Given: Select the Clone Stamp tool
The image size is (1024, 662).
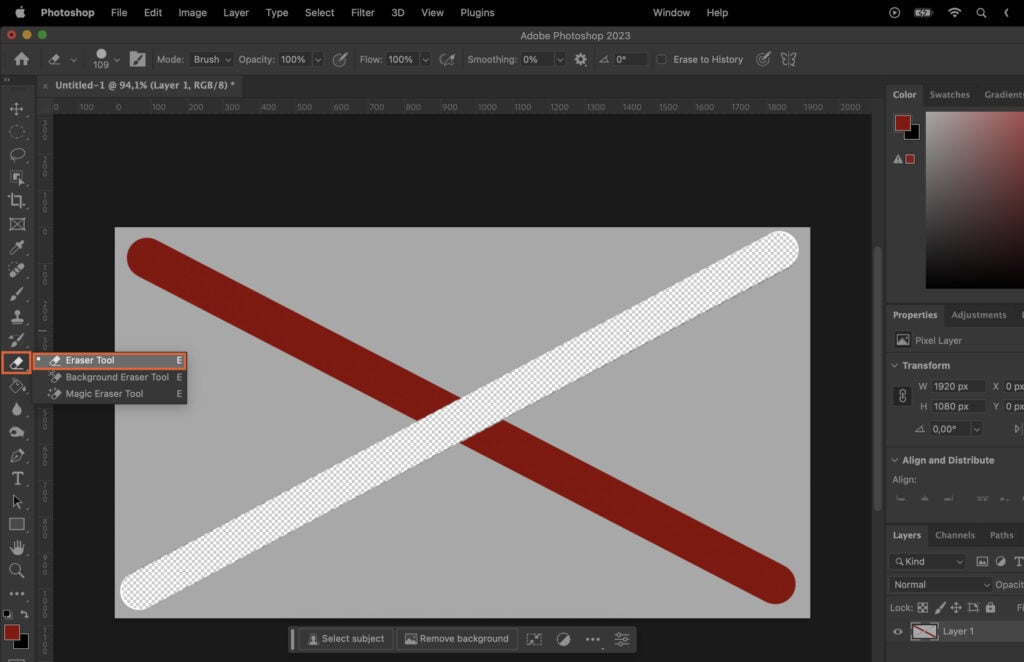Looking at the screenshot, I should click(x=16, y=317).
